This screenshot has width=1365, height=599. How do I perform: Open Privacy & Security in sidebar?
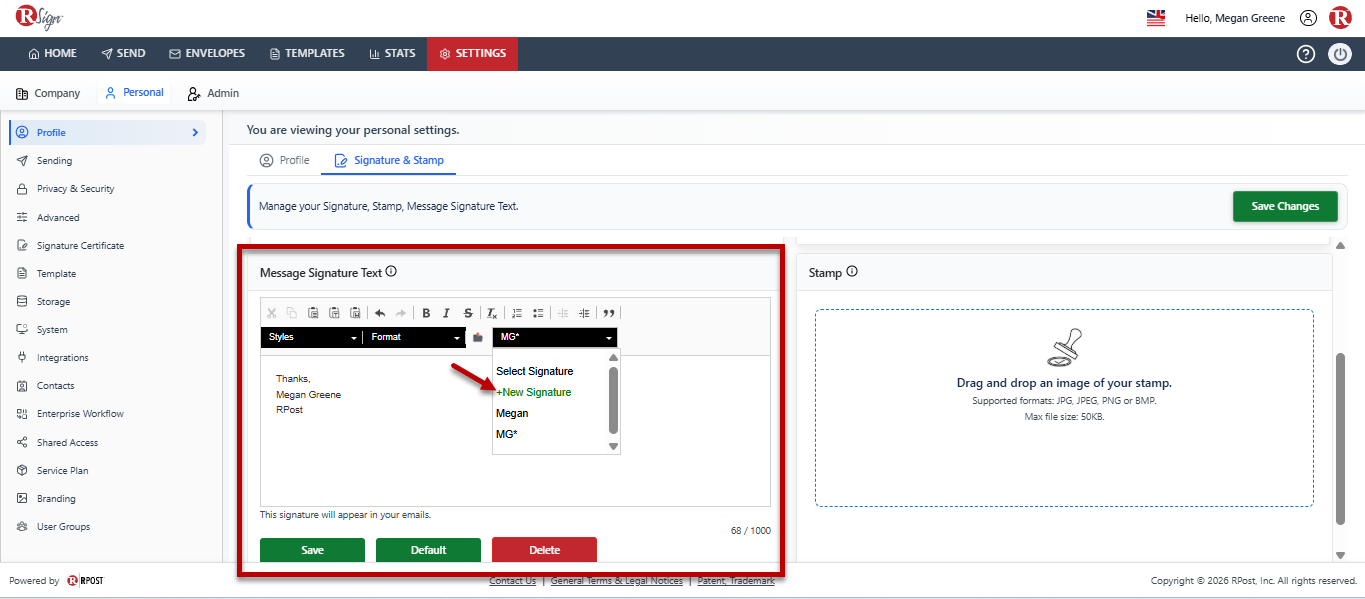click(x=76, y=188)
